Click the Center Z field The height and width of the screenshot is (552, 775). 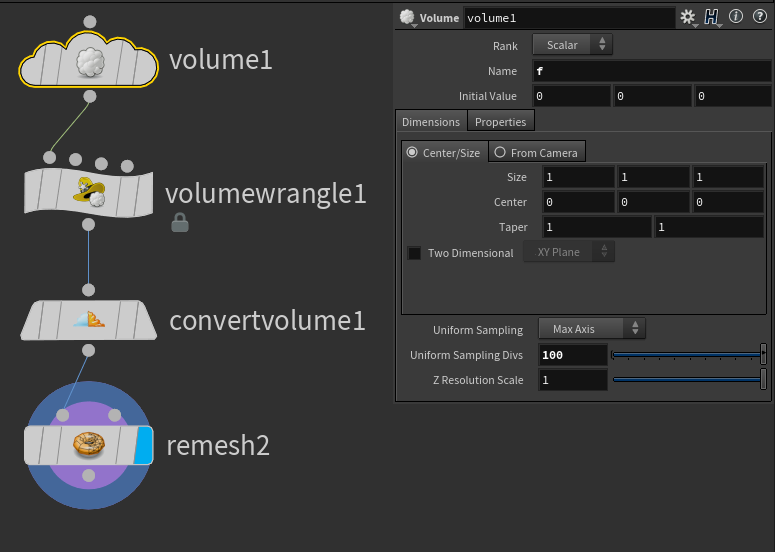728,202
